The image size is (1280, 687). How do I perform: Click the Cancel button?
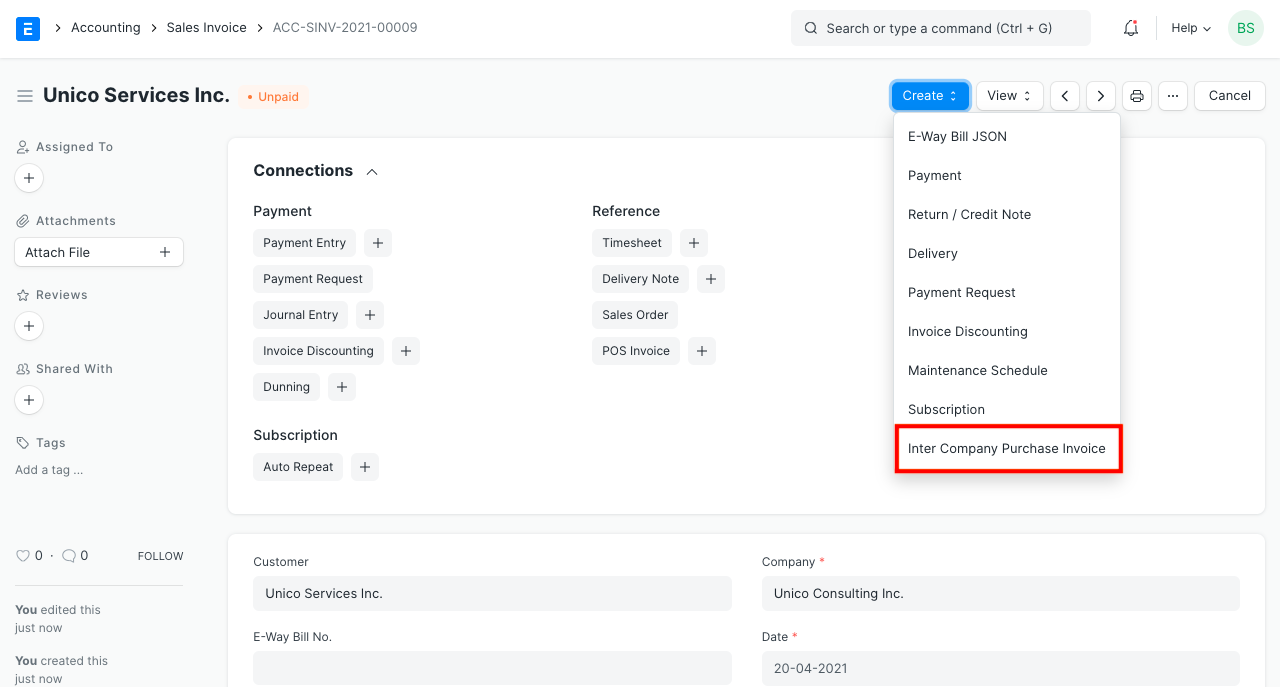1229,95
